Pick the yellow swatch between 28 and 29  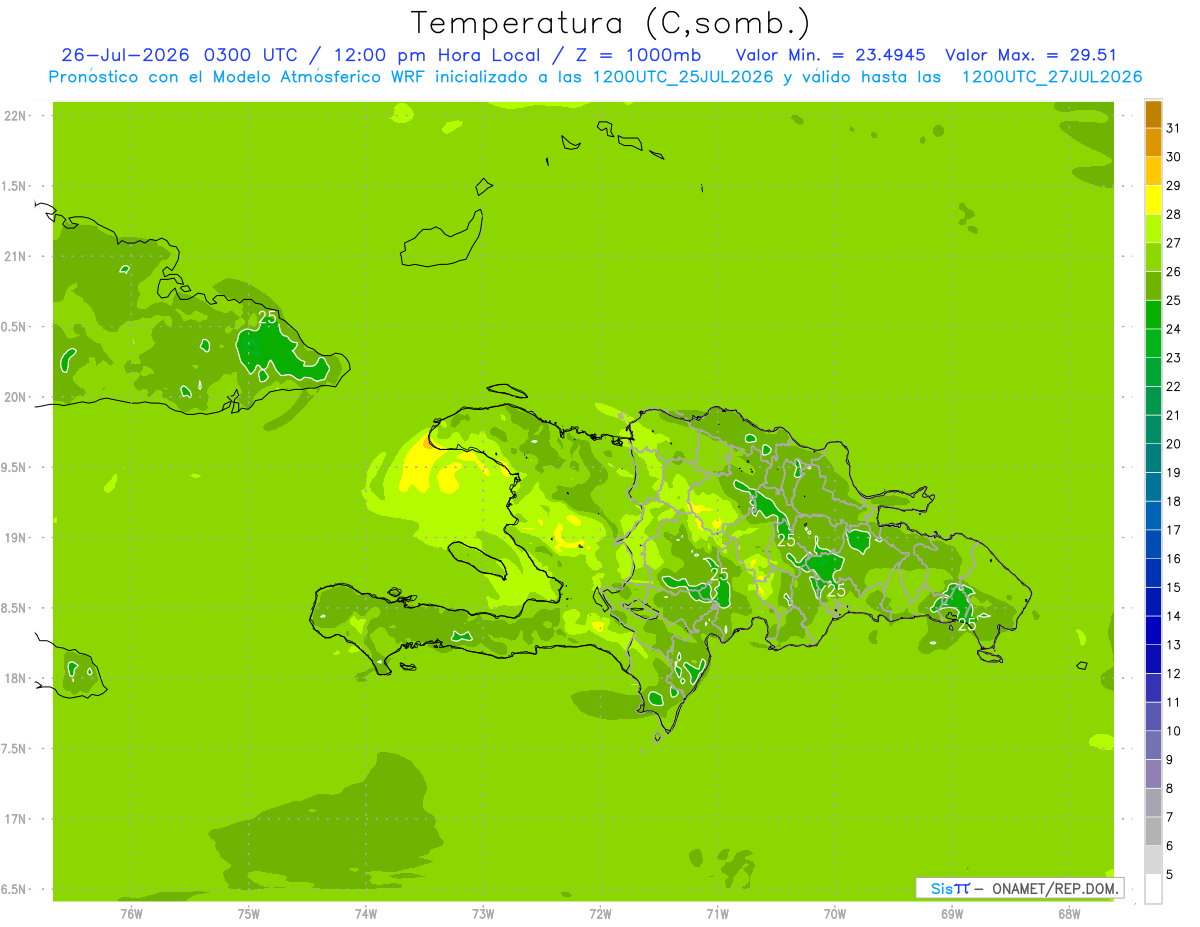(x=1153, y=200)
